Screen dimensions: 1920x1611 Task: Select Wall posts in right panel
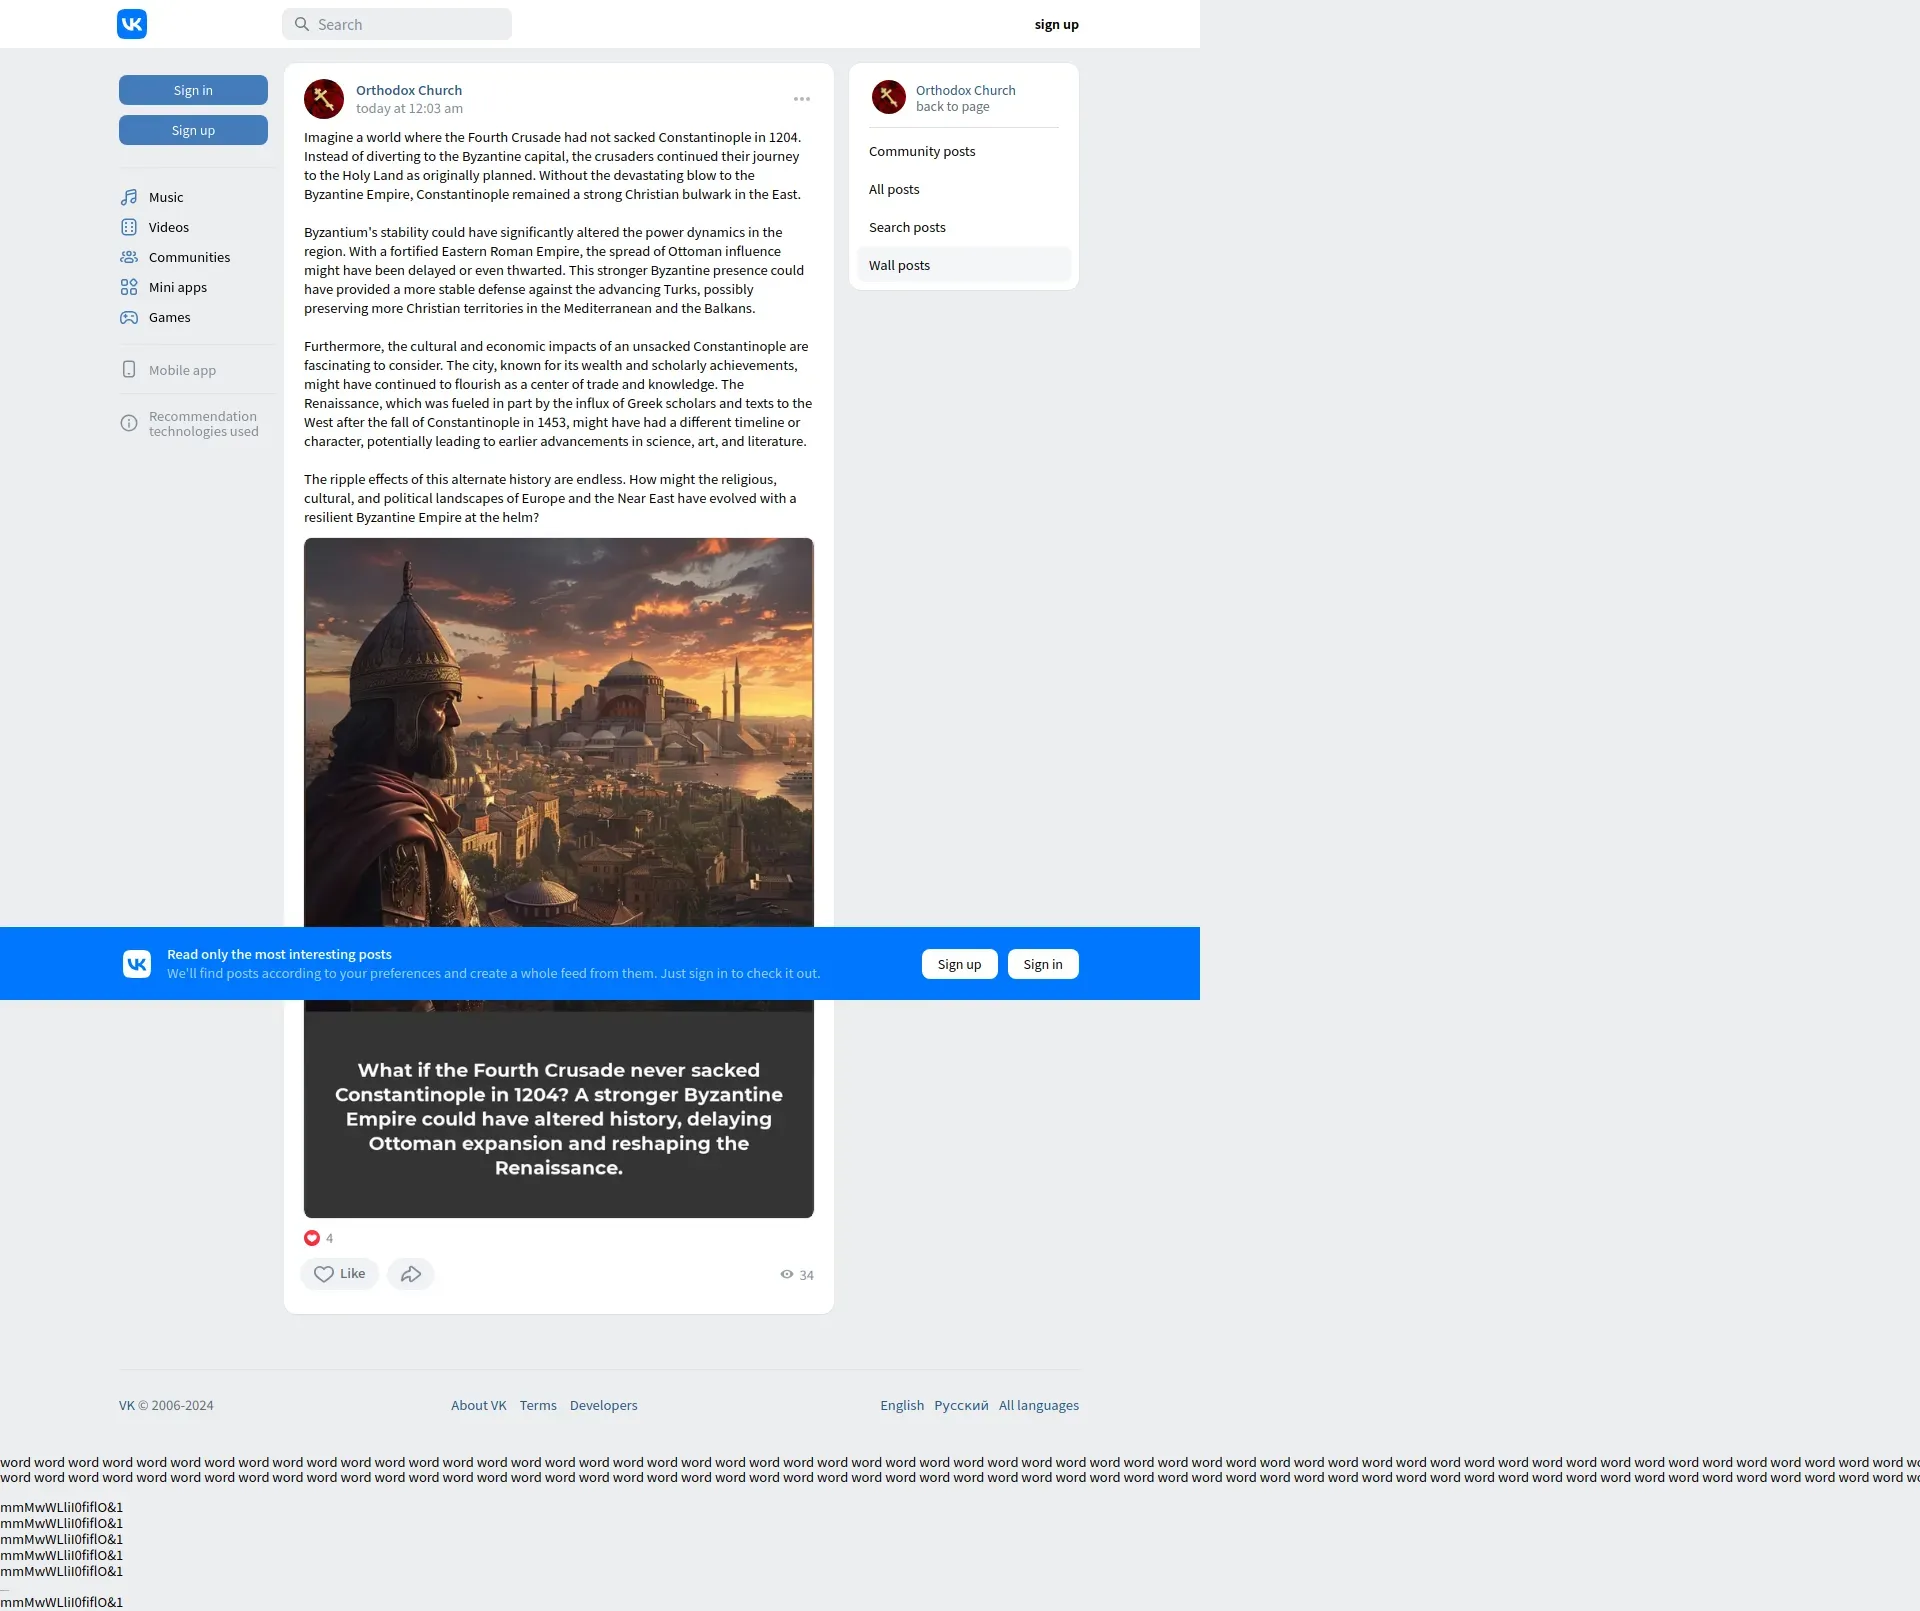[x=899, y=266]
